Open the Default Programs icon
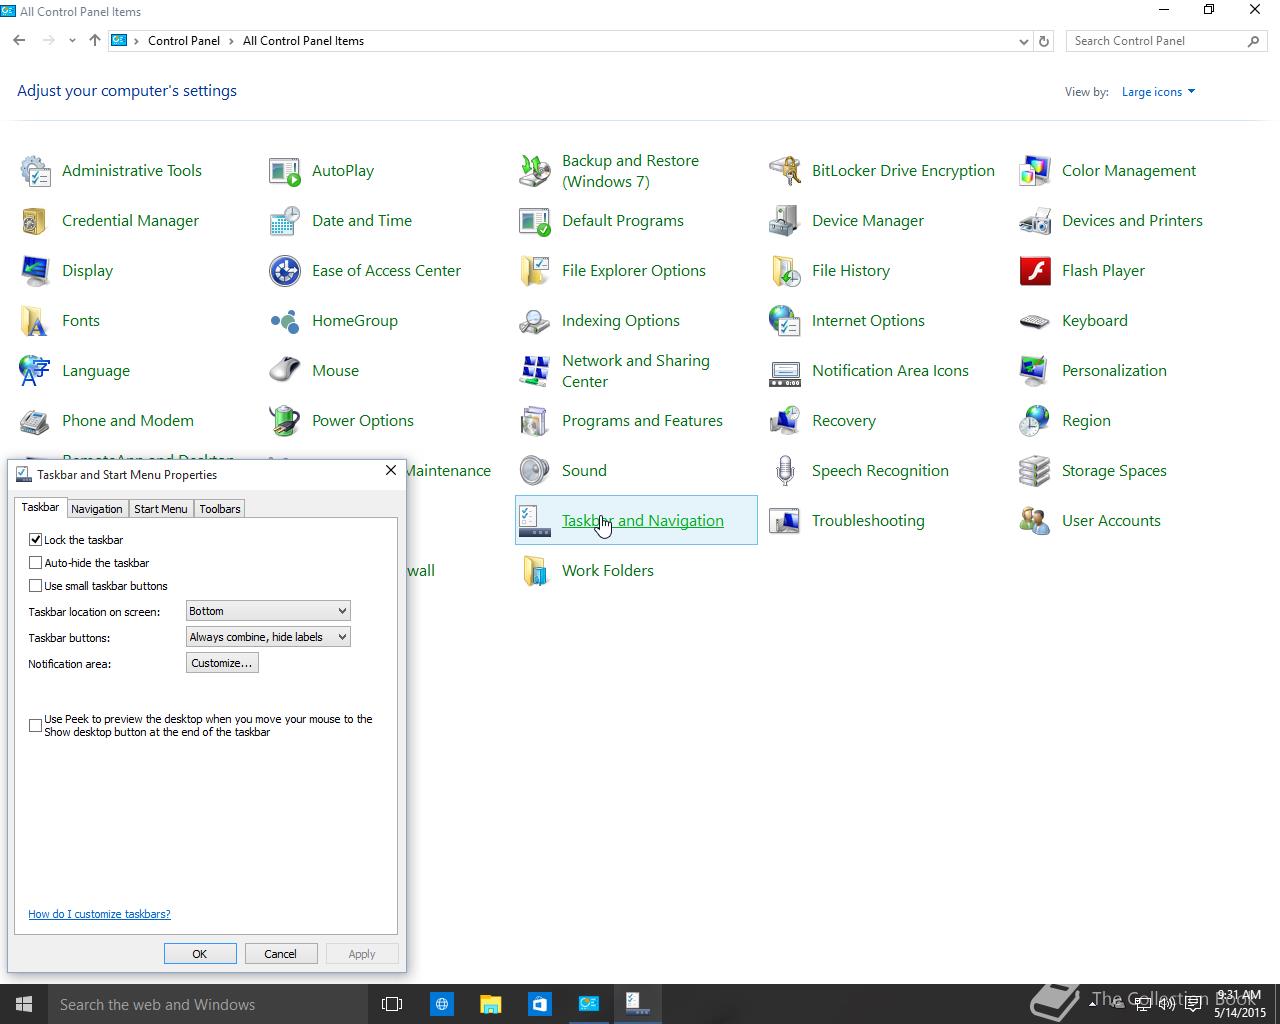1280x1024 pixels. coord(535,221)
